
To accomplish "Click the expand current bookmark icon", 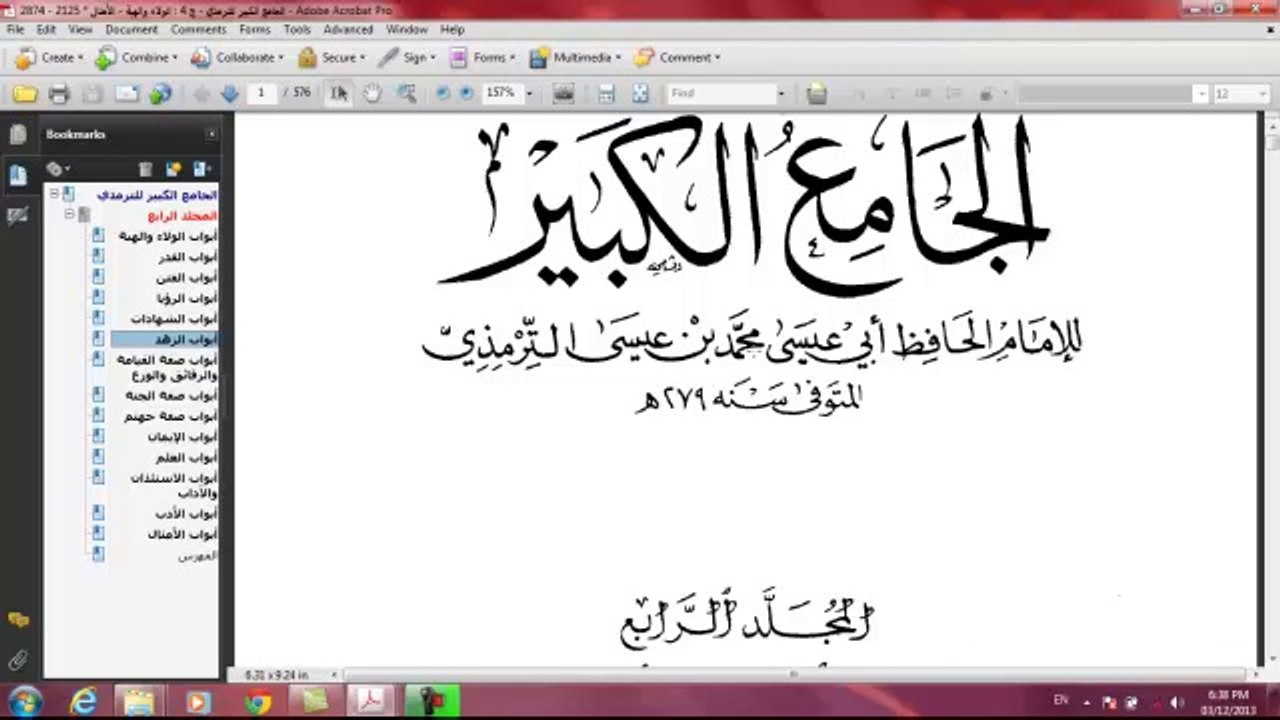I will (x=202, y=169).
